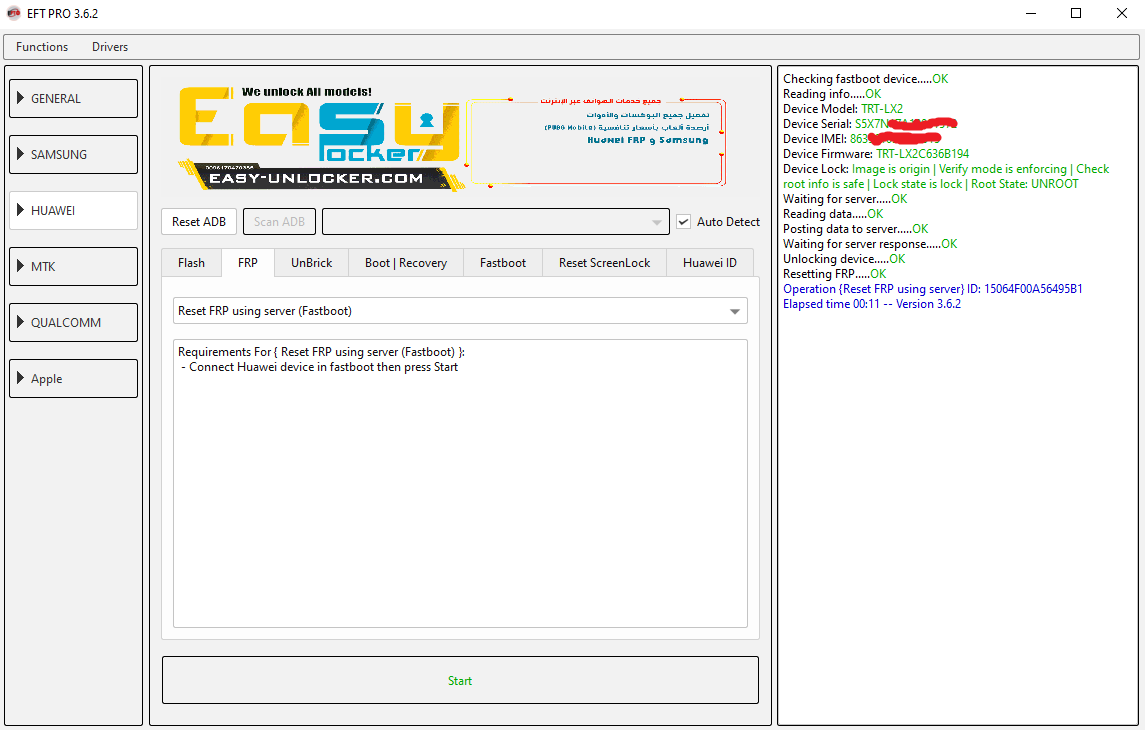Click the Arabic advertisement banner box
The width and height of the screenshot is (1145, 730).
pos(596,142)
